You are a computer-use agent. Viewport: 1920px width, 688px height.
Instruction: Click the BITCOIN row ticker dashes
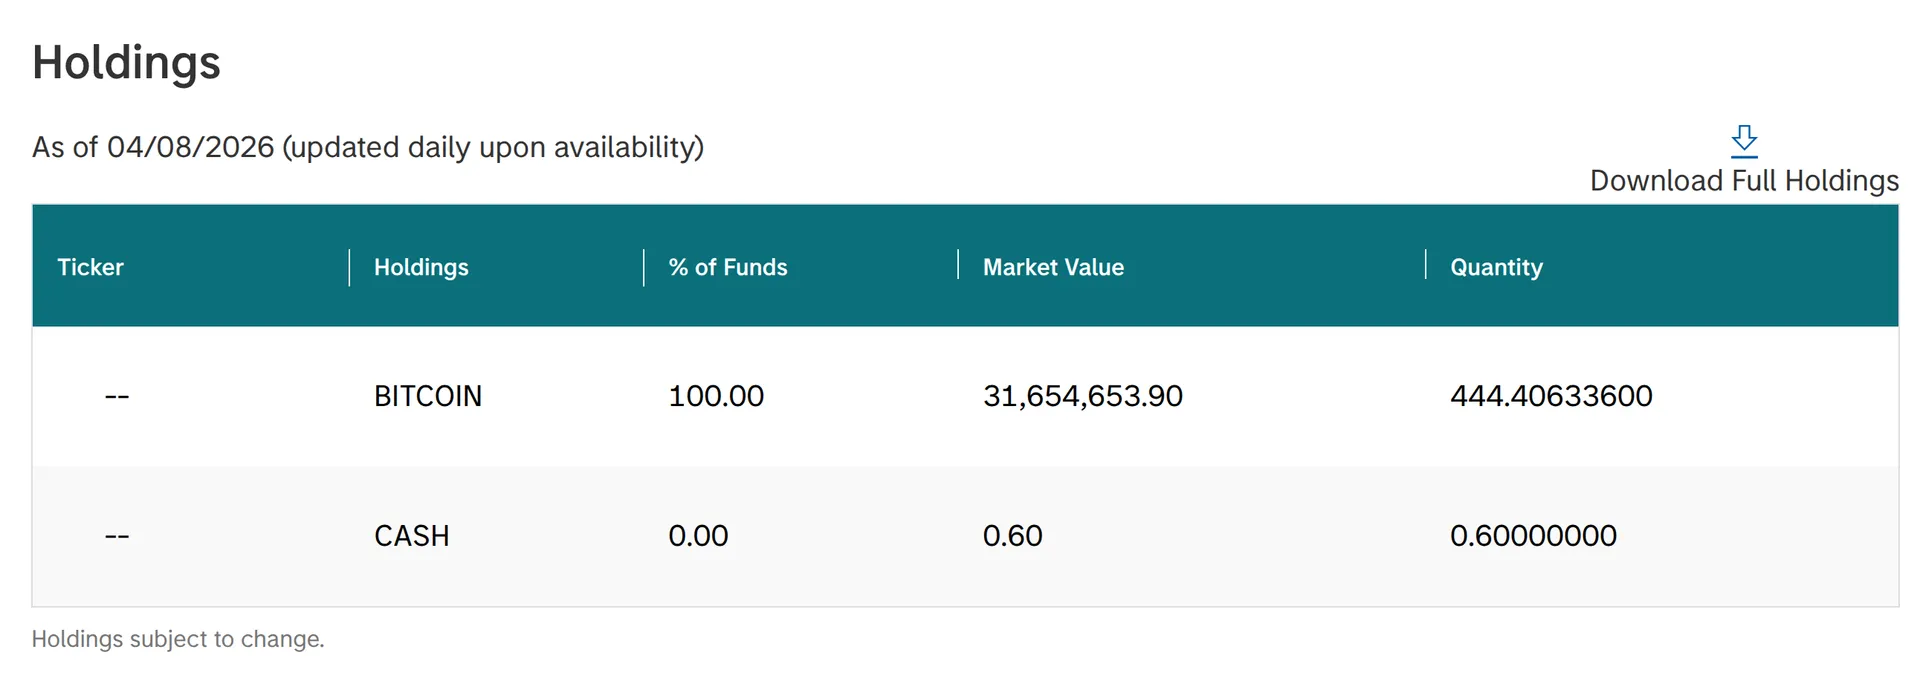click(x=117, y=397)
